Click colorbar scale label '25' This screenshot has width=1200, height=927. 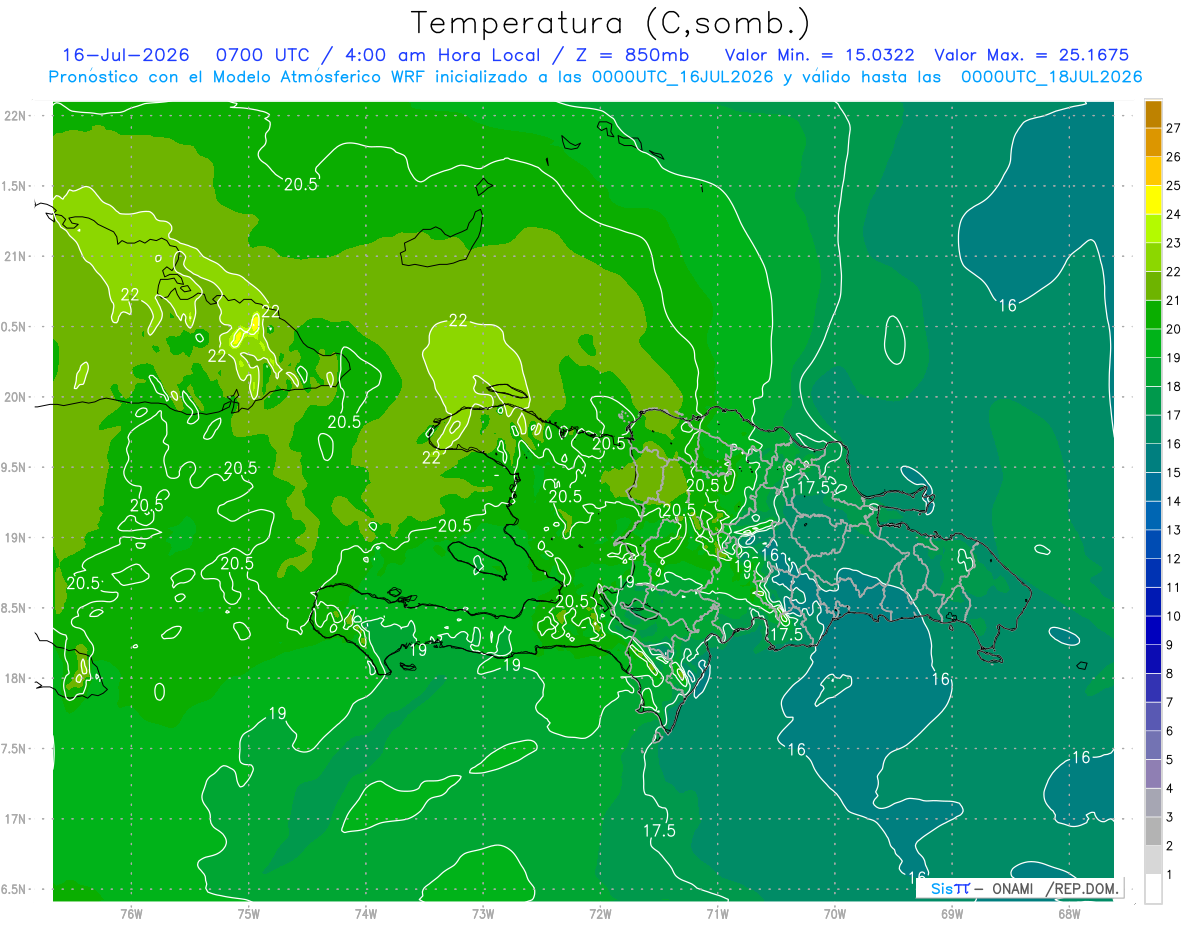coord(1174,186)
